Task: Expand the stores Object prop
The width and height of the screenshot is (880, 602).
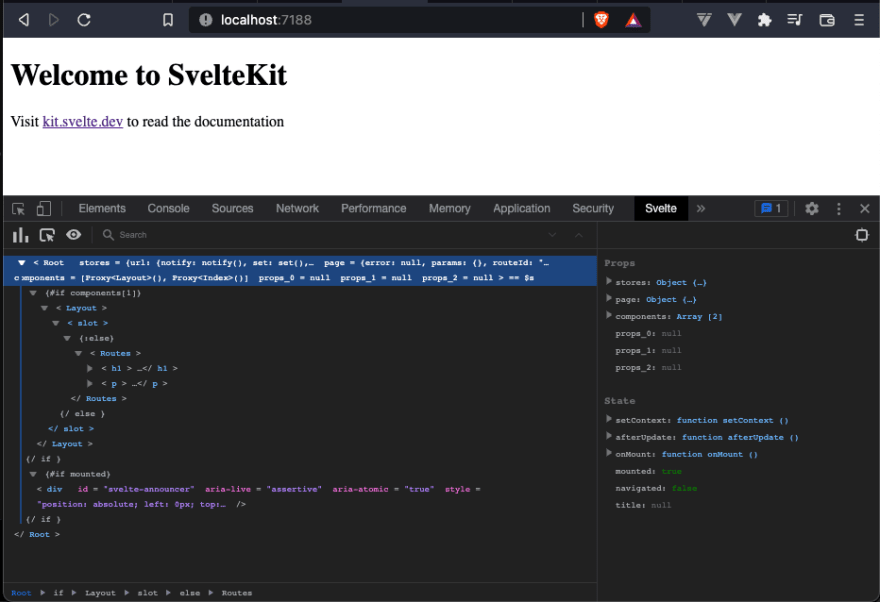Action: [609, 281]
